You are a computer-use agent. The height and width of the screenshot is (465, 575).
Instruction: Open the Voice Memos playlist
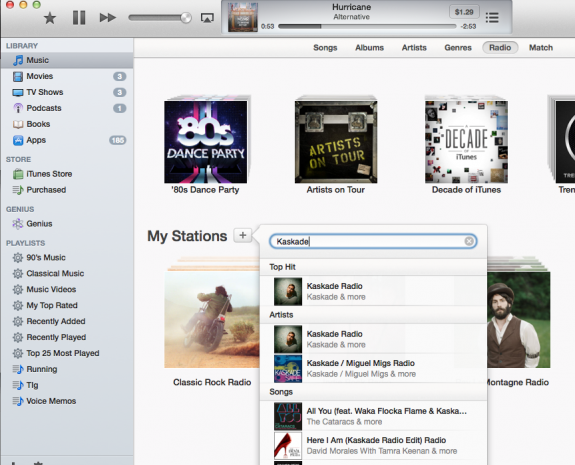(67, 401)
